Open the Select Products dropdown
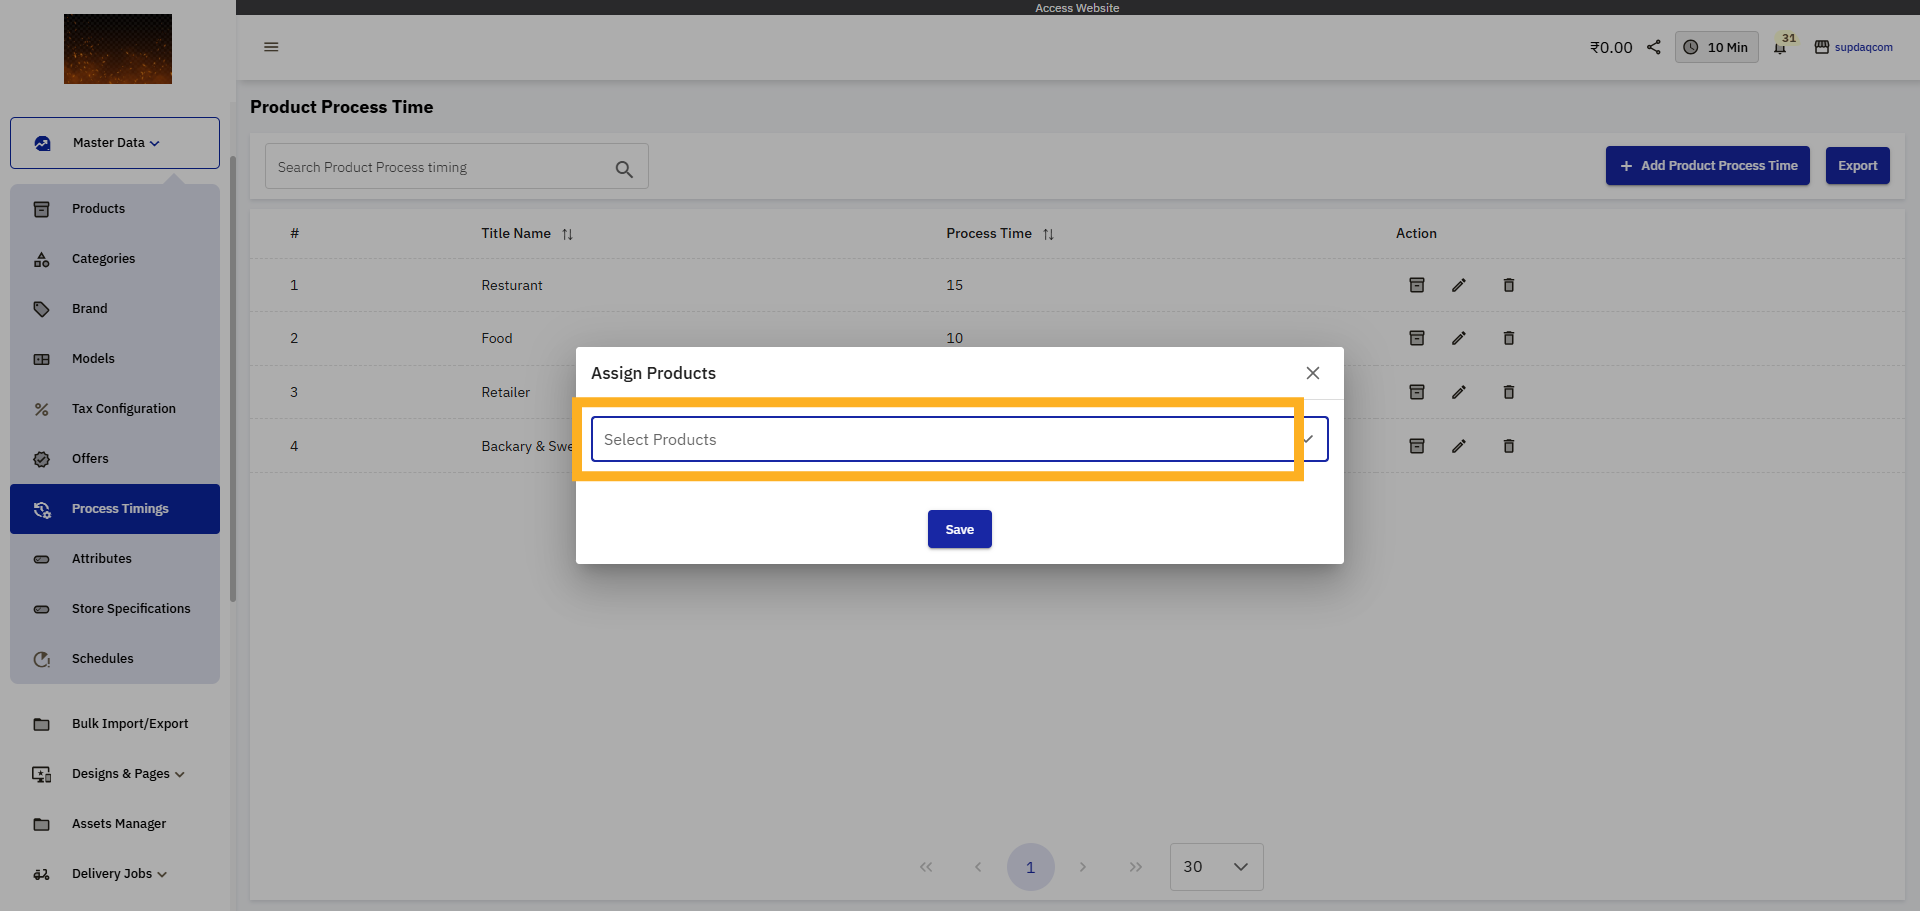This screenshot has width=1920, height=911. (940, 439)
